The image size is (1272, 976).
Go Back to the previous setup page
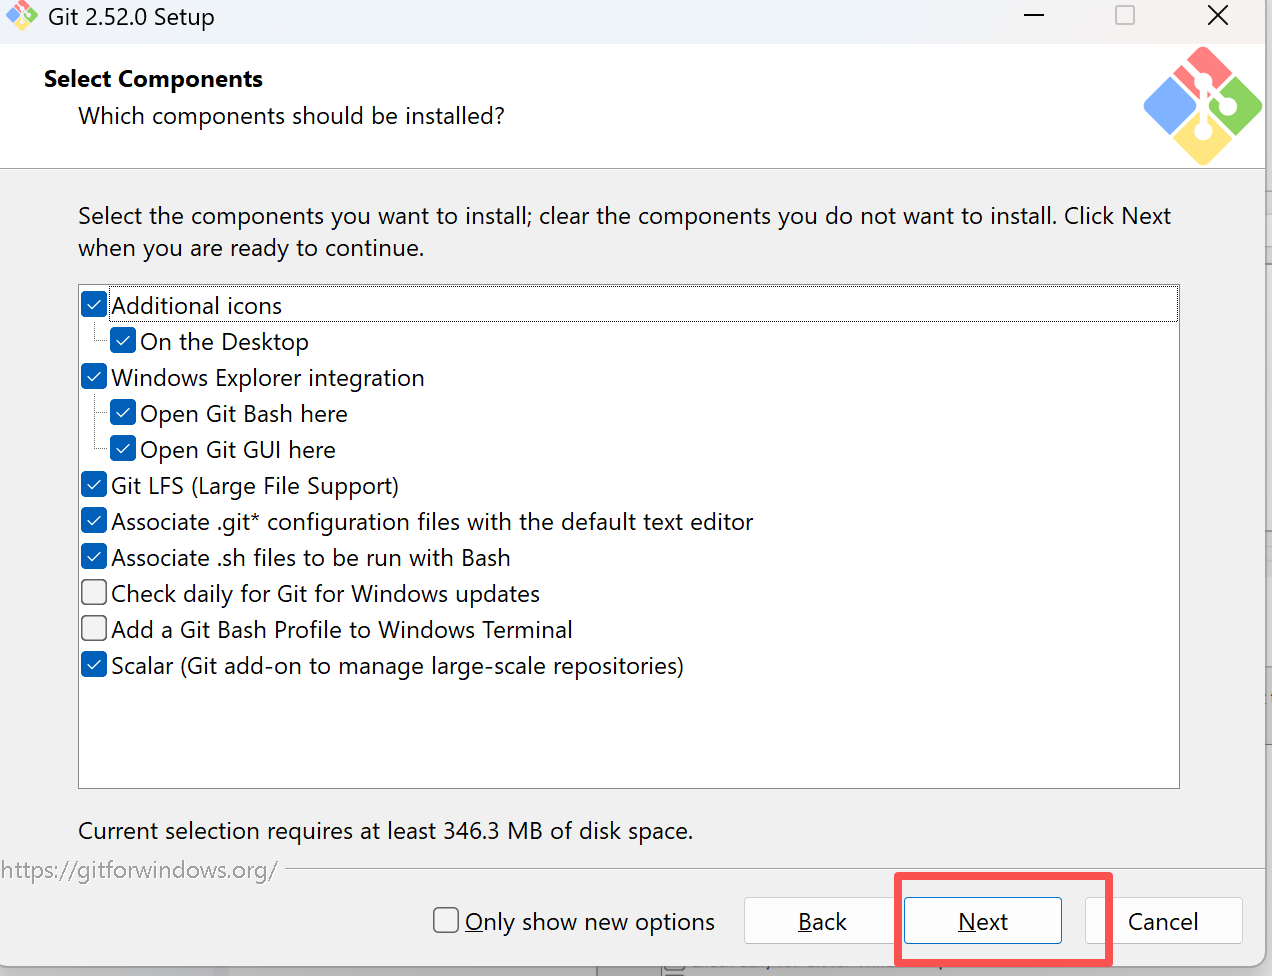pos(822,921)
